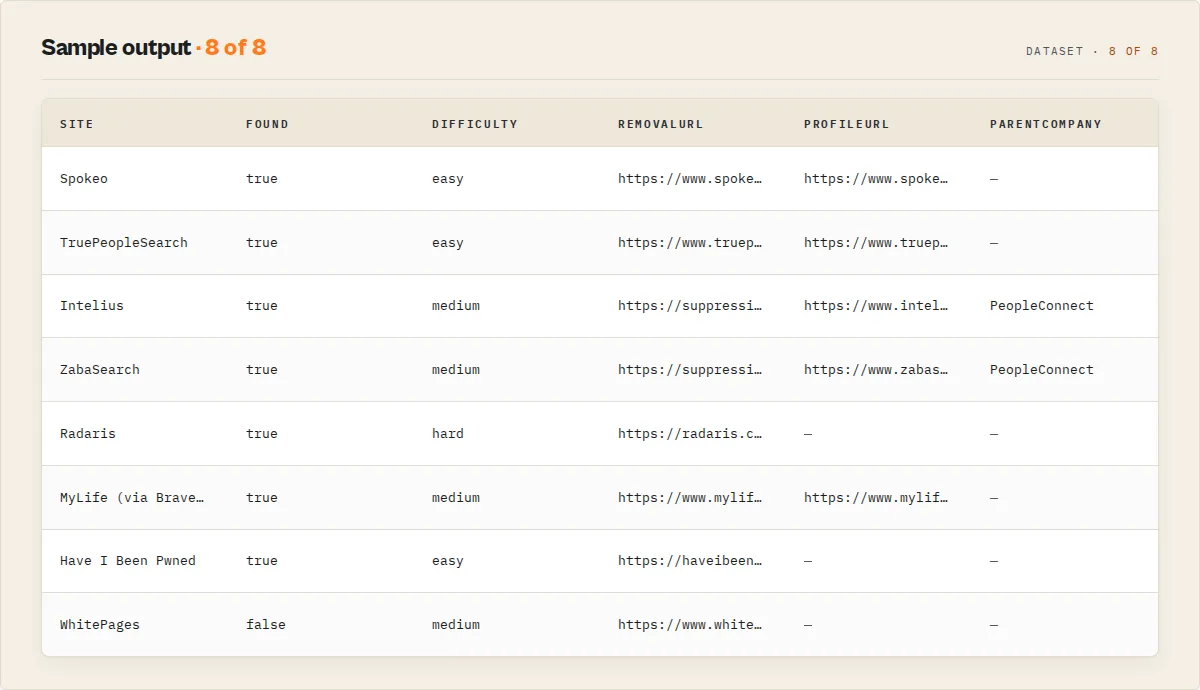Select the Spokeo site cell
Screen dimensions: 1200x690
[84, 179]
